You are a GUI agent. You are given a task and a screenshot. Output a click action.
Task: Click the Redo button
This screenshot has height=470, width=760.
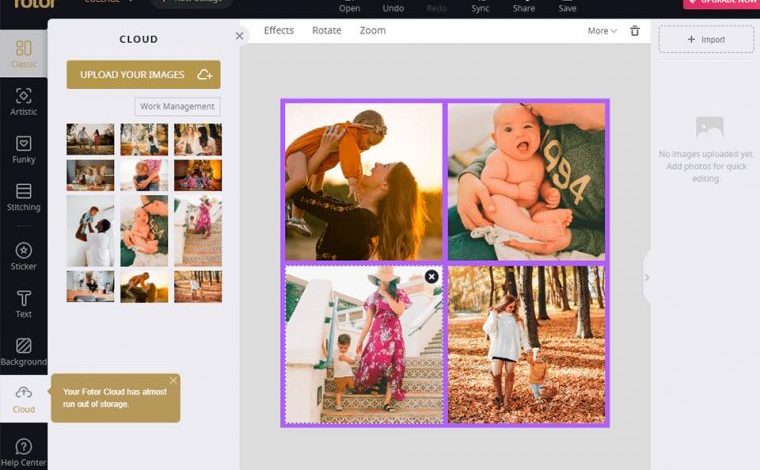(437, 6)
